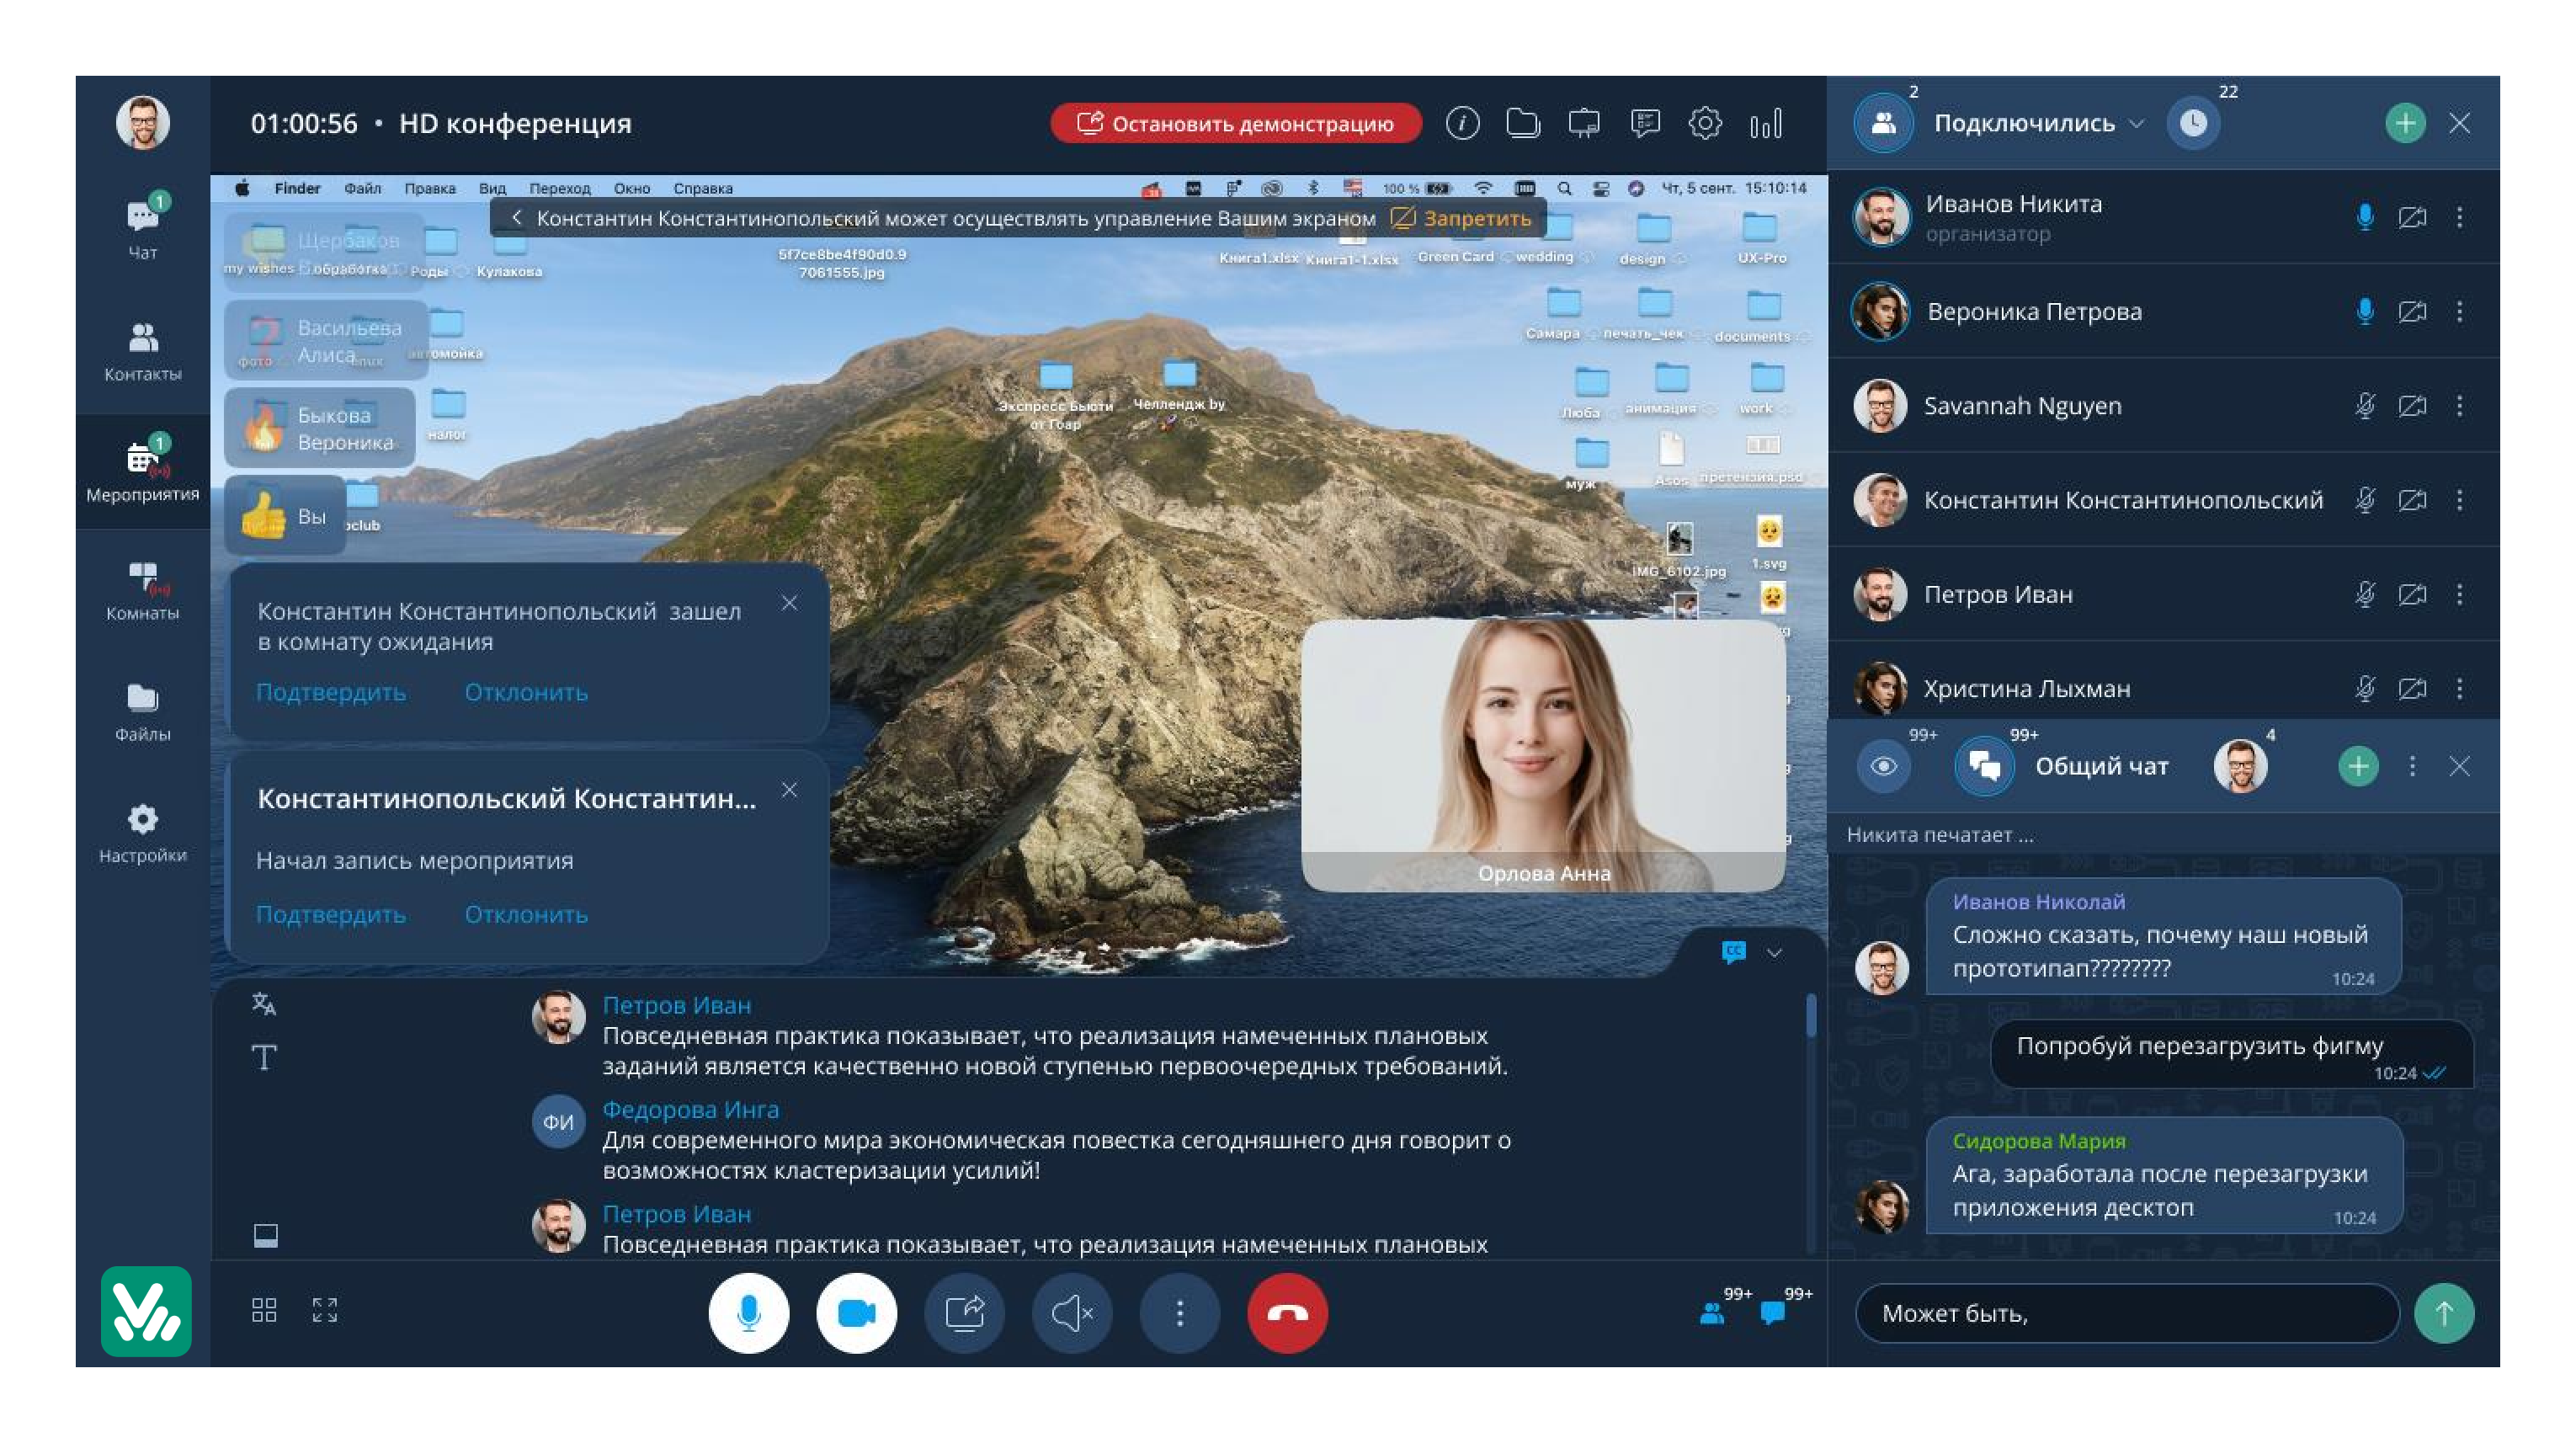Open the Finder menu in shared screen
Viewport: 2576px width, 1443px height.
[x=297, y=188]
